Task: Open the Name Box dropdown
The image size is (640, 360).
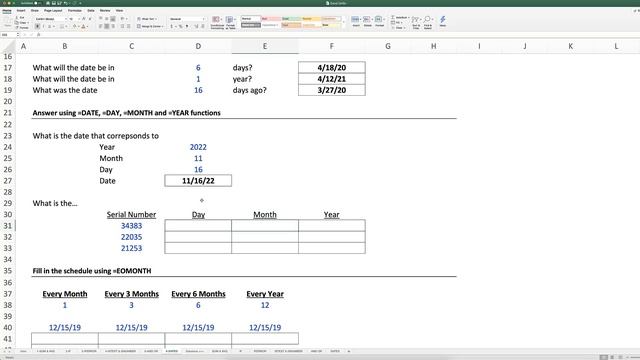Action: [18, 35]
